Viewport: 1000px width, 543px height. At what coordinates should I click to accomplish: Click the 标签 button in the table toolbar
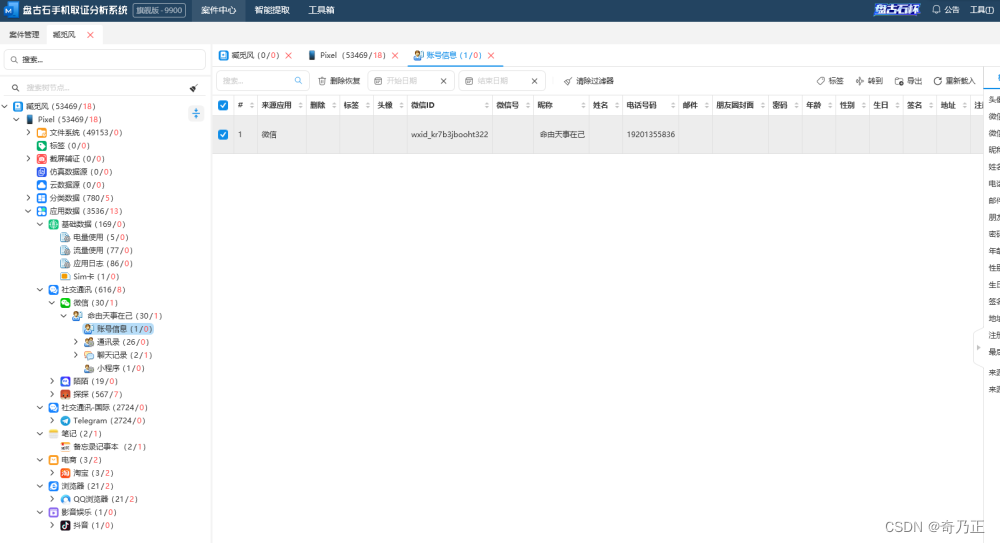click(830, 81)
